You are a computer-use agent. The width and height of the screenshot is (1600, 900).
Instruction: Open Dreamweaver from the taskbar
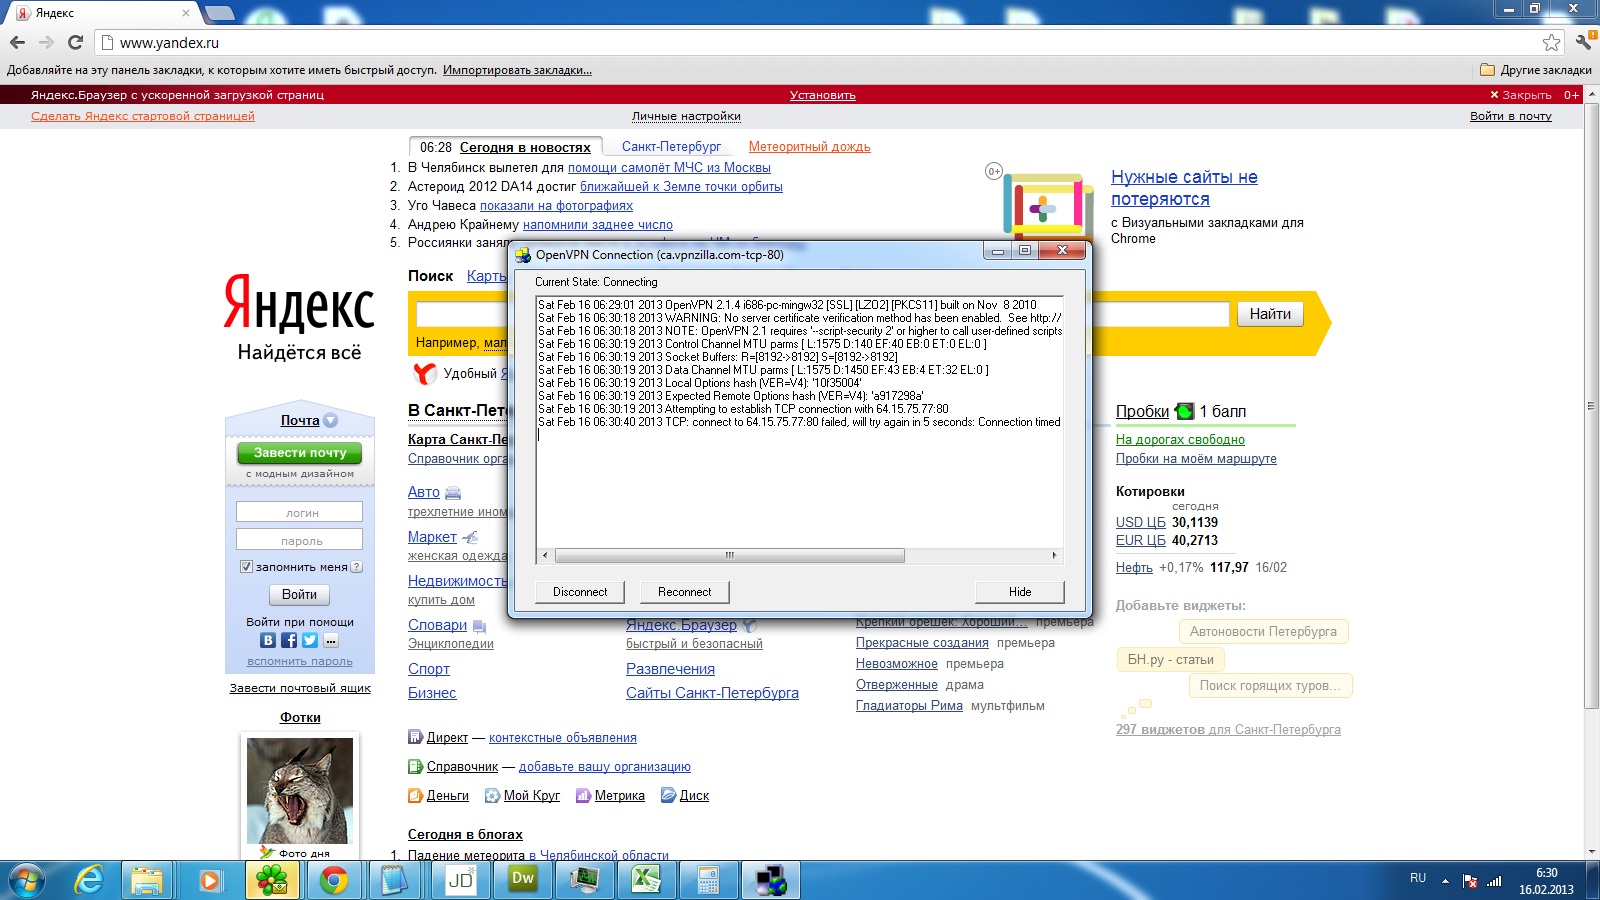(523, 880)
